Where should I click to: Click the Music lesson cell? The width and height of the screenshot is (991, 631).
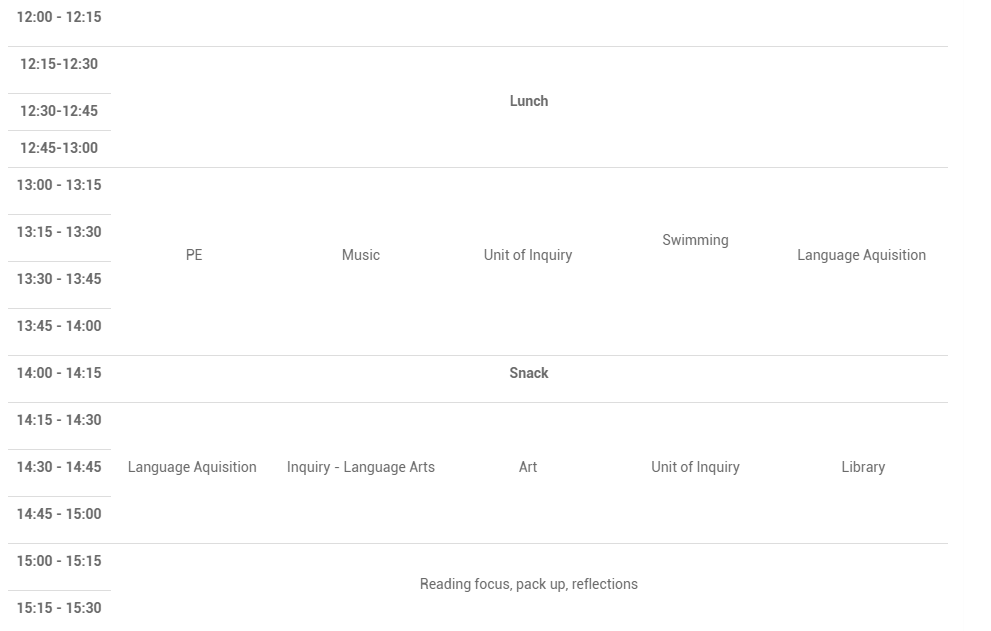click(360, 255)
